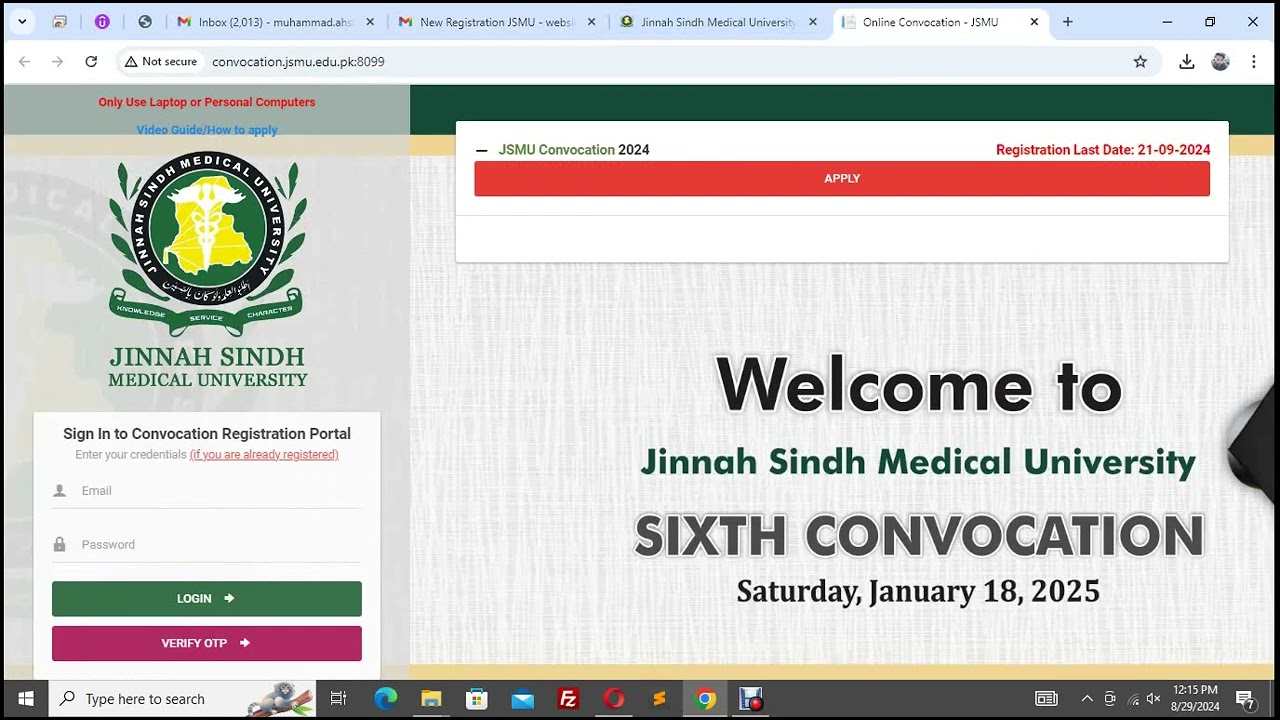The image size is (1280, 720).
Task: Click the VERIFY OTP button
Action: [207, 643]
